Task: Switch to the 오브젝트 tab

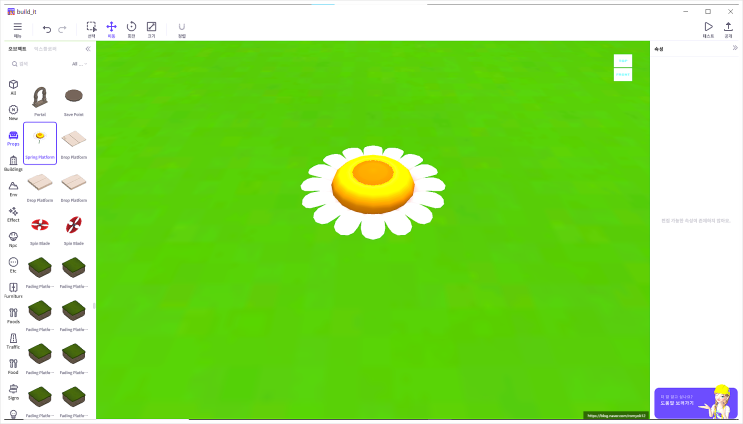Action: 18,49
